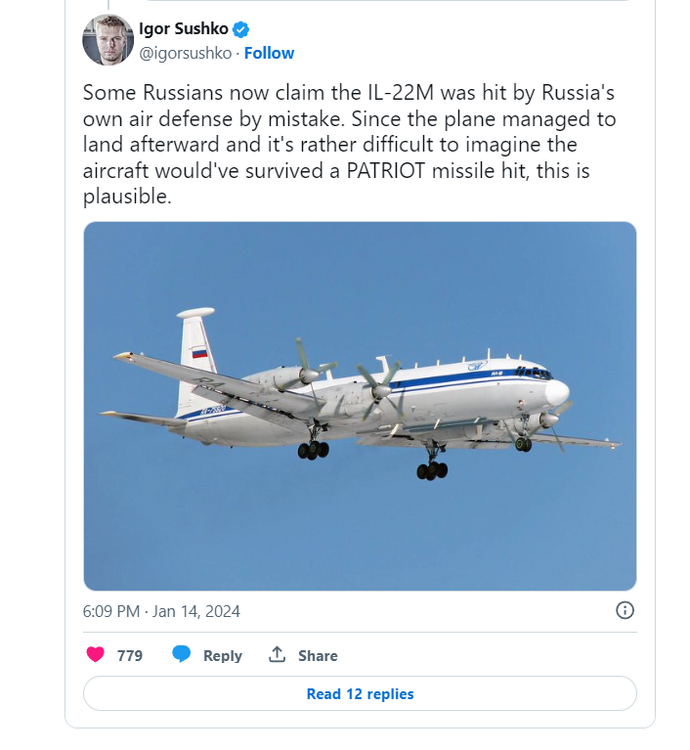Click Igor Sushko's profile avatar
The image size is (690, 750).
coord(108,40)
